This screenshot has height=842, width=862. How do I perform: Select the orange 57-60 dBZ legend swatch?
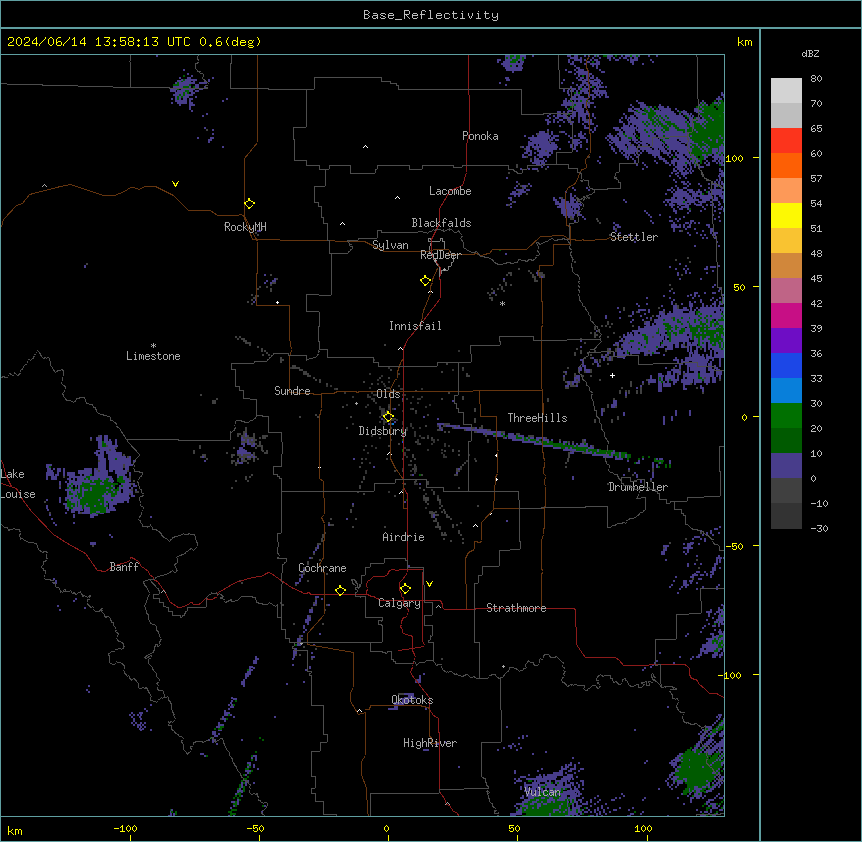(x=786, y=165)
